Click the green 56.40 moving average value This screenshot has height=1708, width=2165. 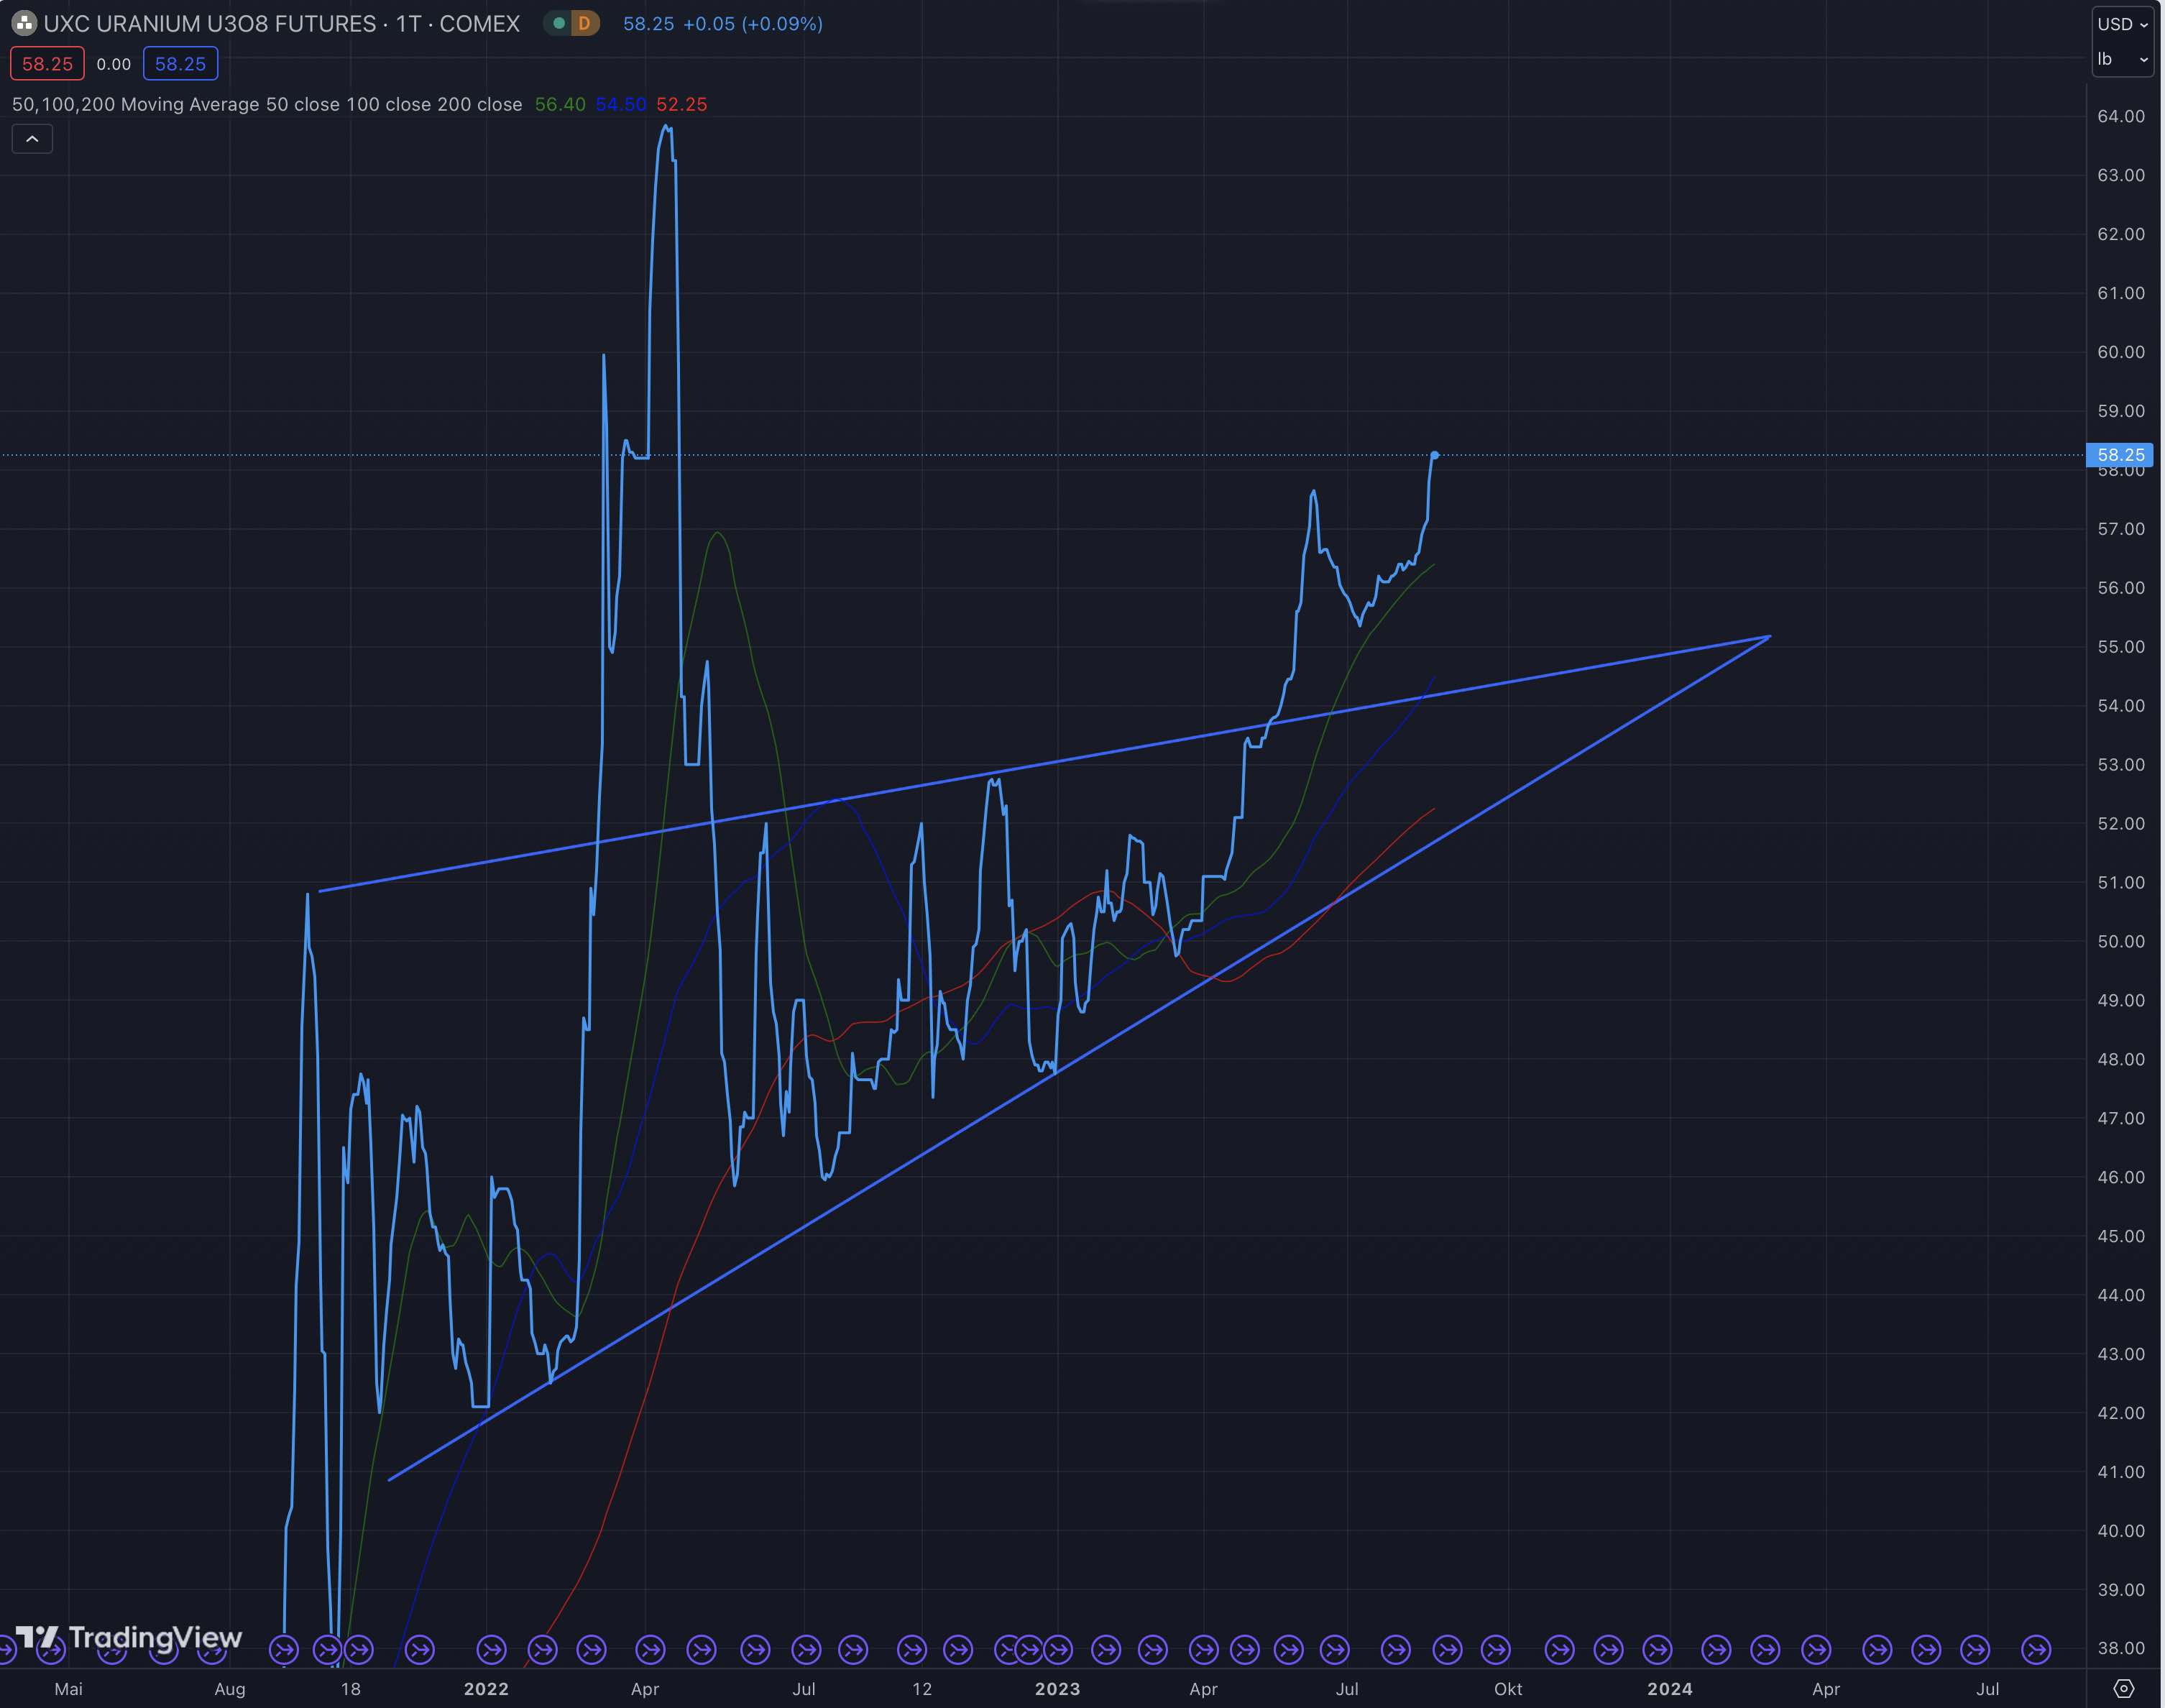[559, 104]
